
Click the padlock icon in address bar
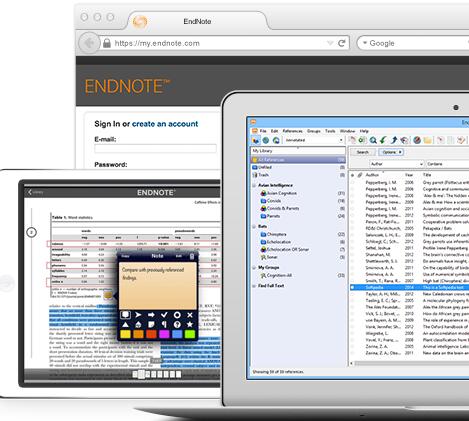coord(107,43)
